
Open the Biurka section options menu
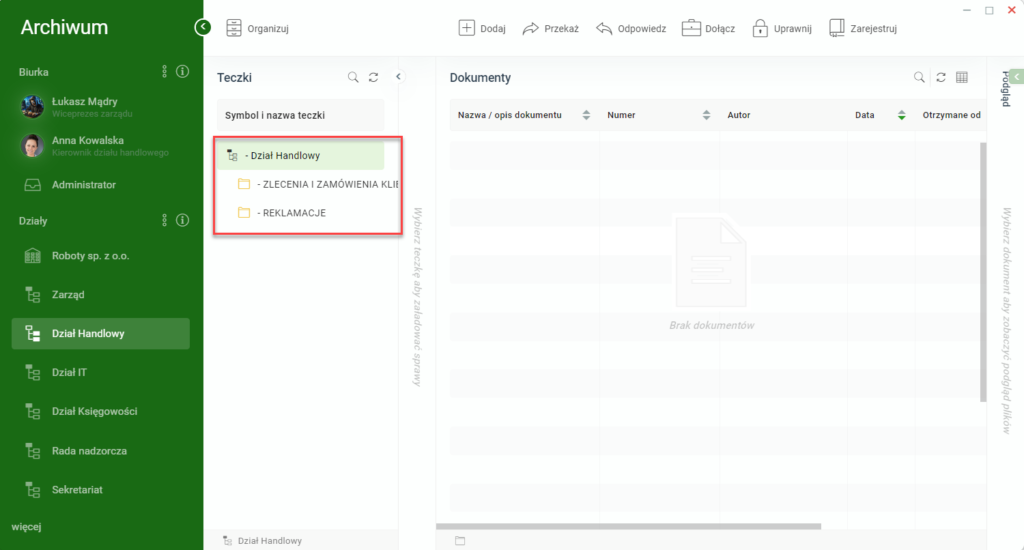(165, 72)
